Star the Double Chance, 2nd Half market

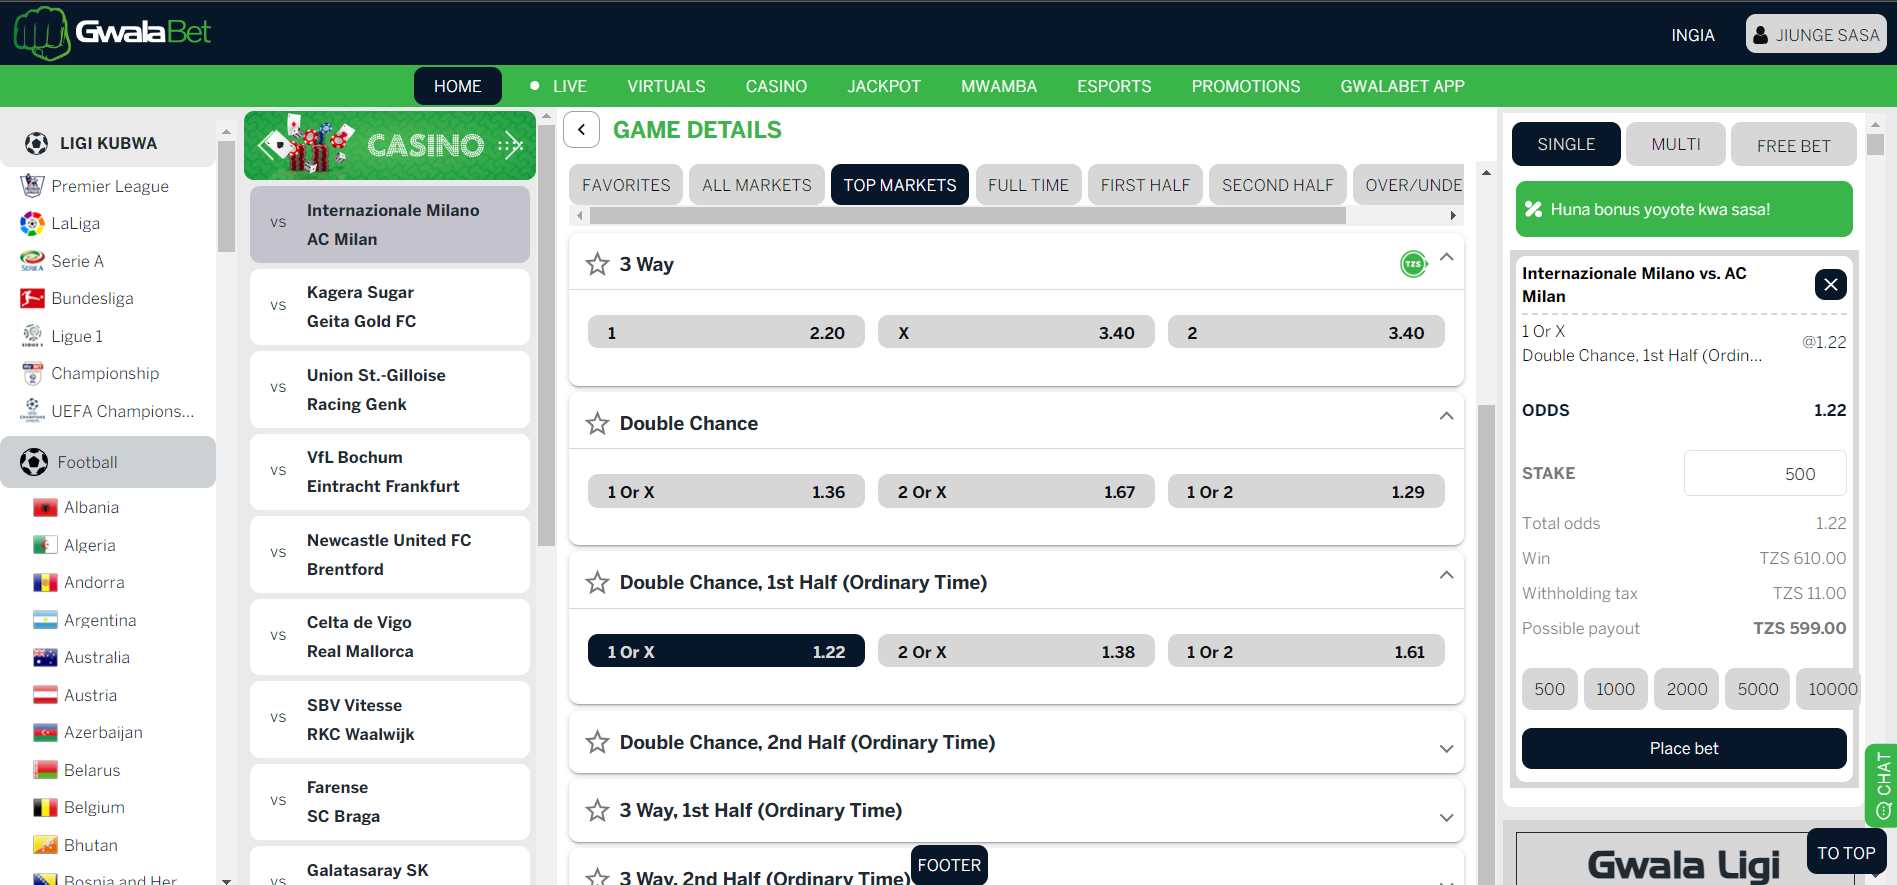tap(597, 742)
